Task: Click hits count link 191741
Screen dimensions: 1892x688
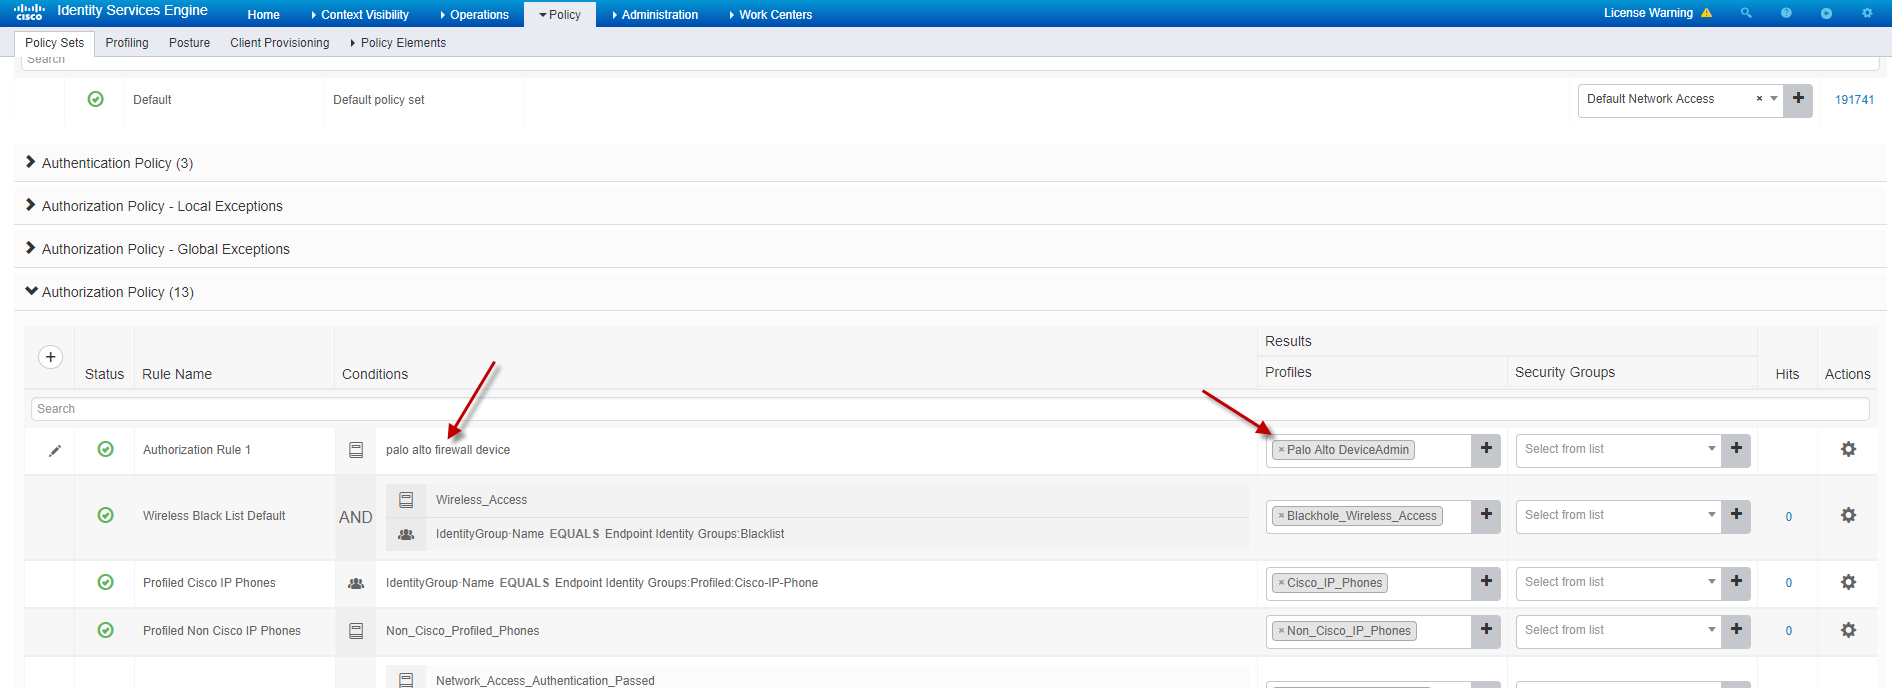Action: point(1854,100)
